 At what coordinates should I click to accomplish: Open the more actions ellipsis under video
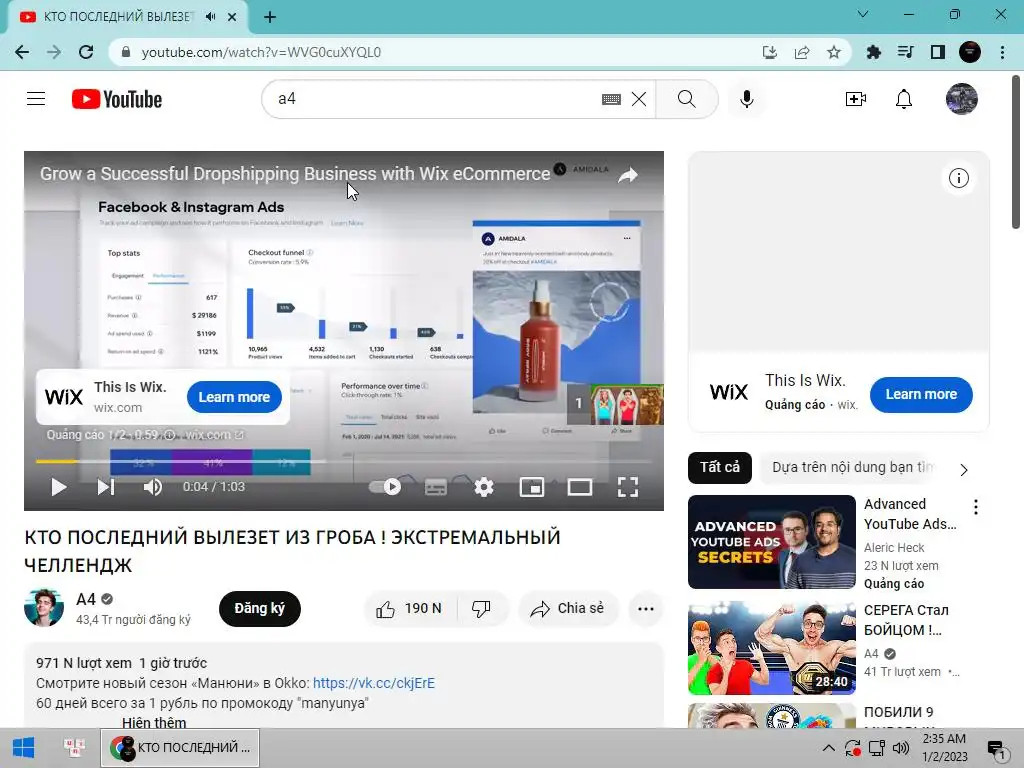[x=646, y=609]
